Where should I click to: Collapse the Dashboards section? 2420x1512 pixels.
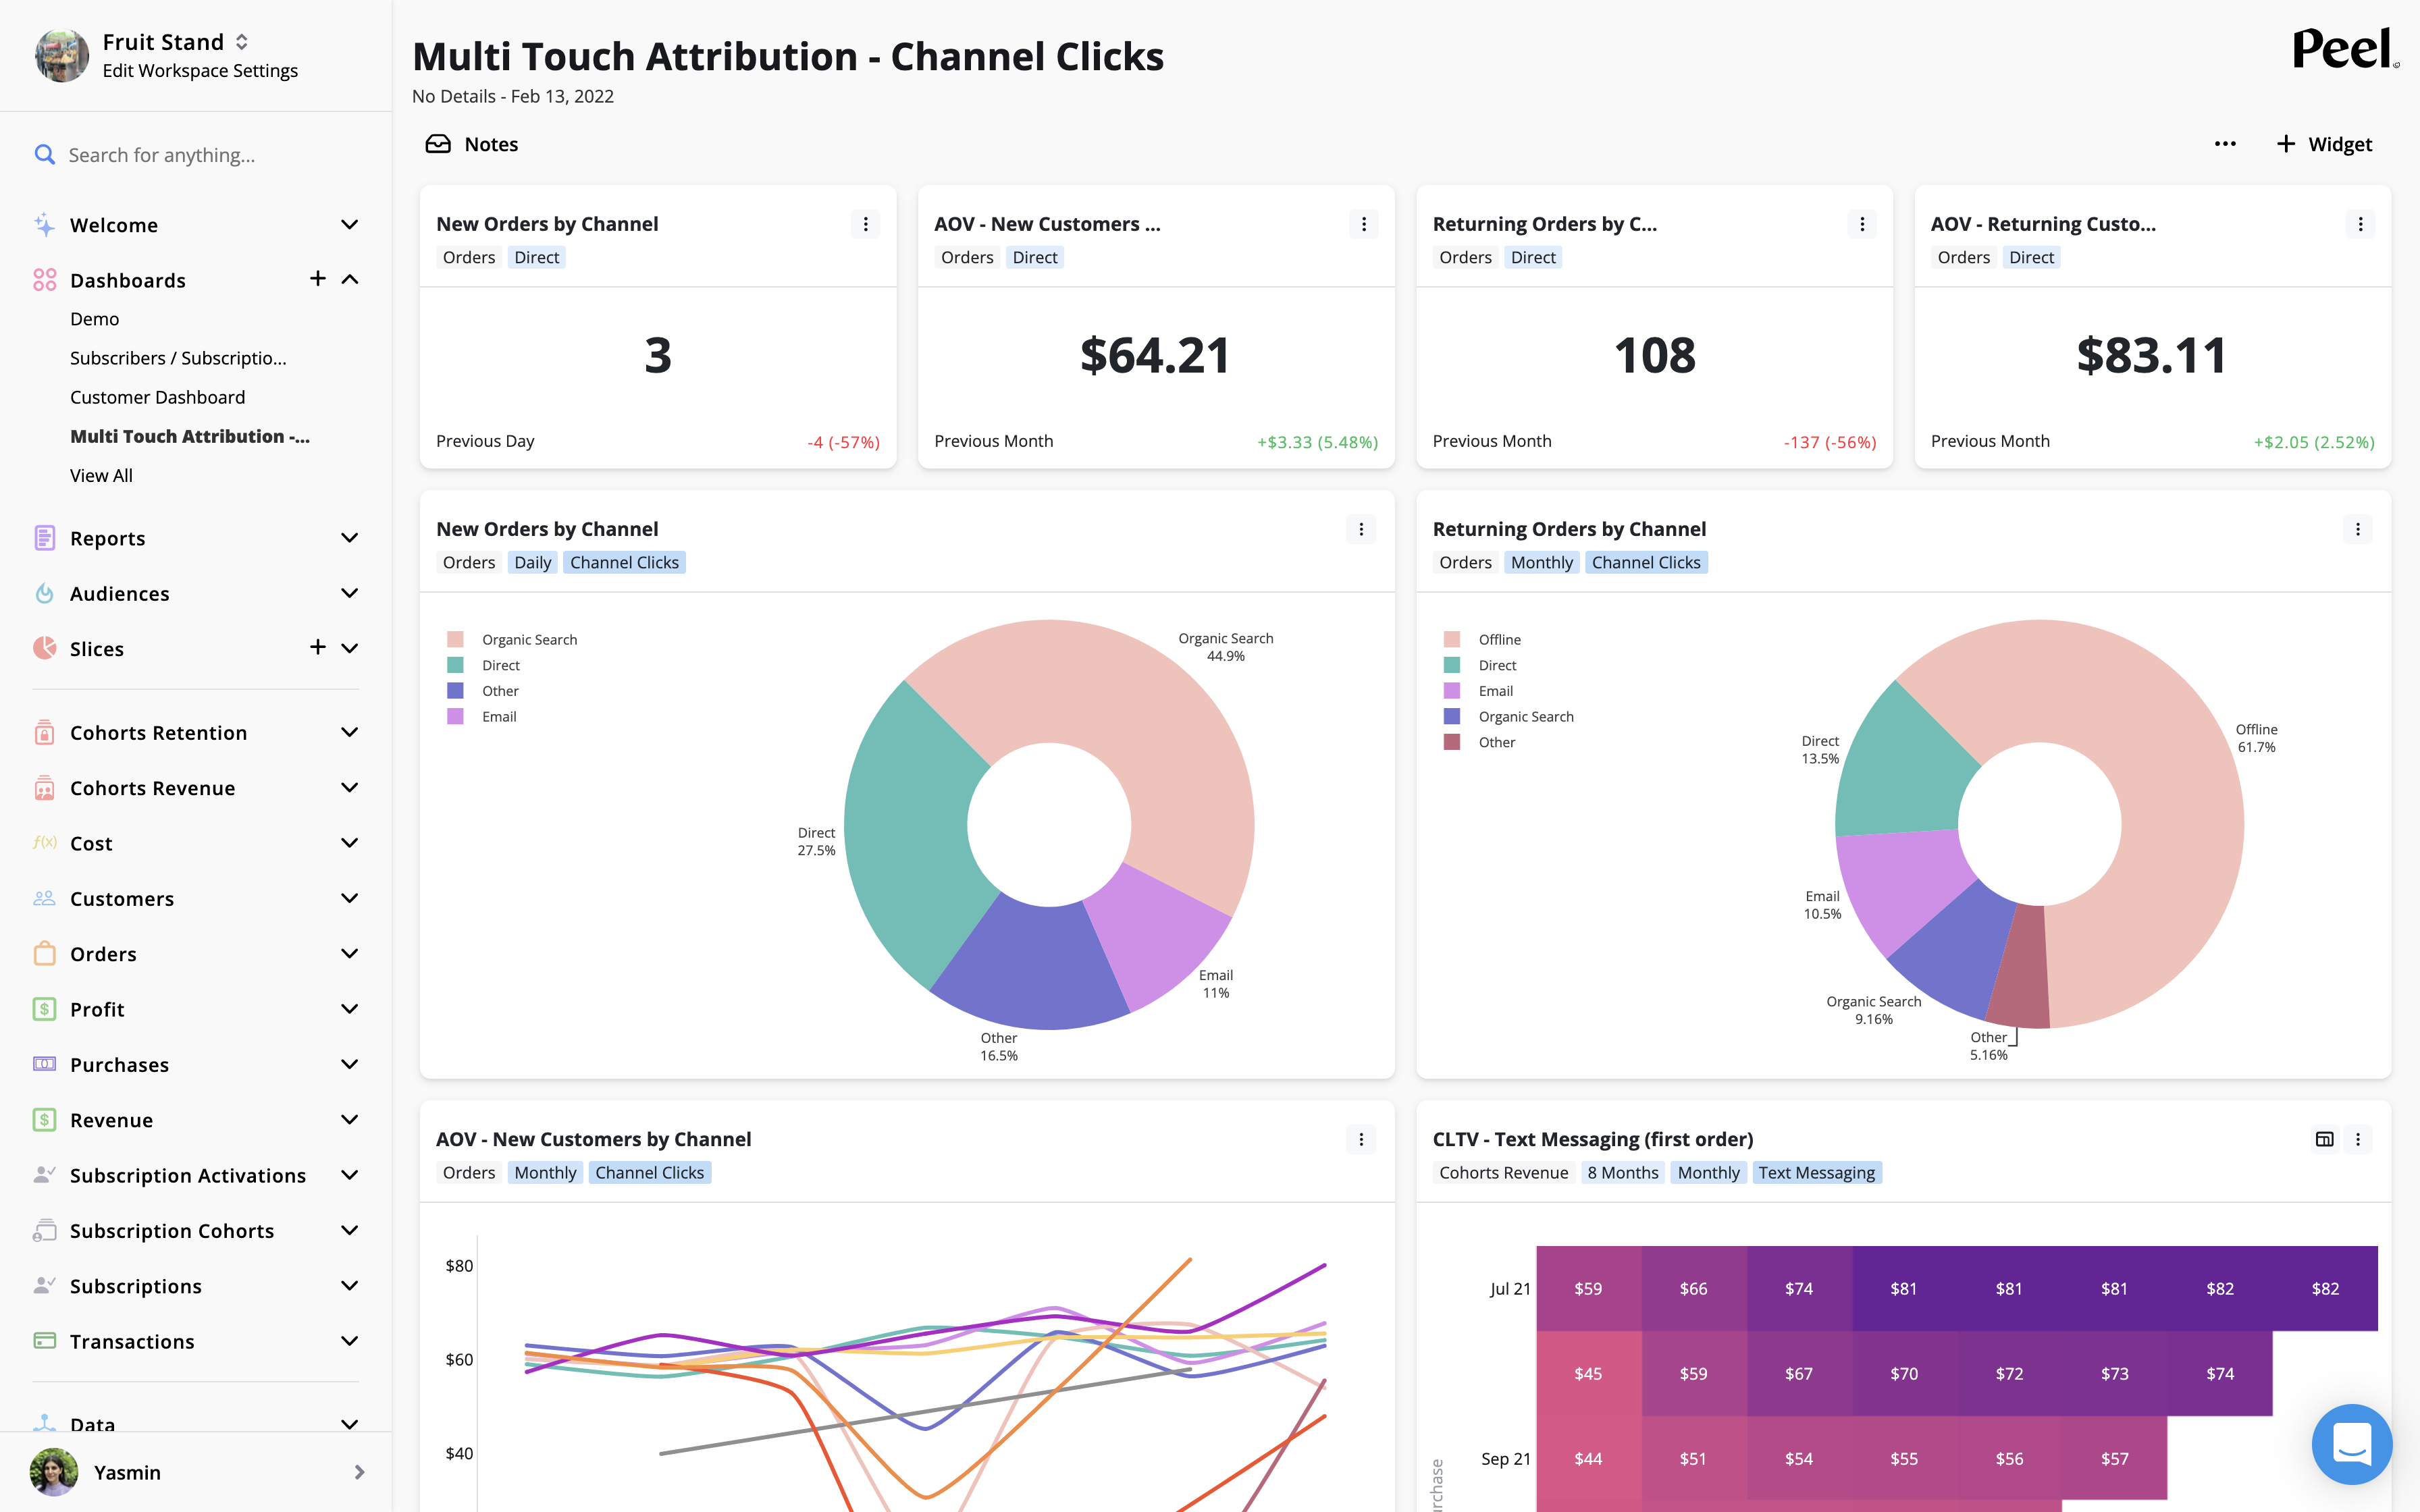point(349,279)
